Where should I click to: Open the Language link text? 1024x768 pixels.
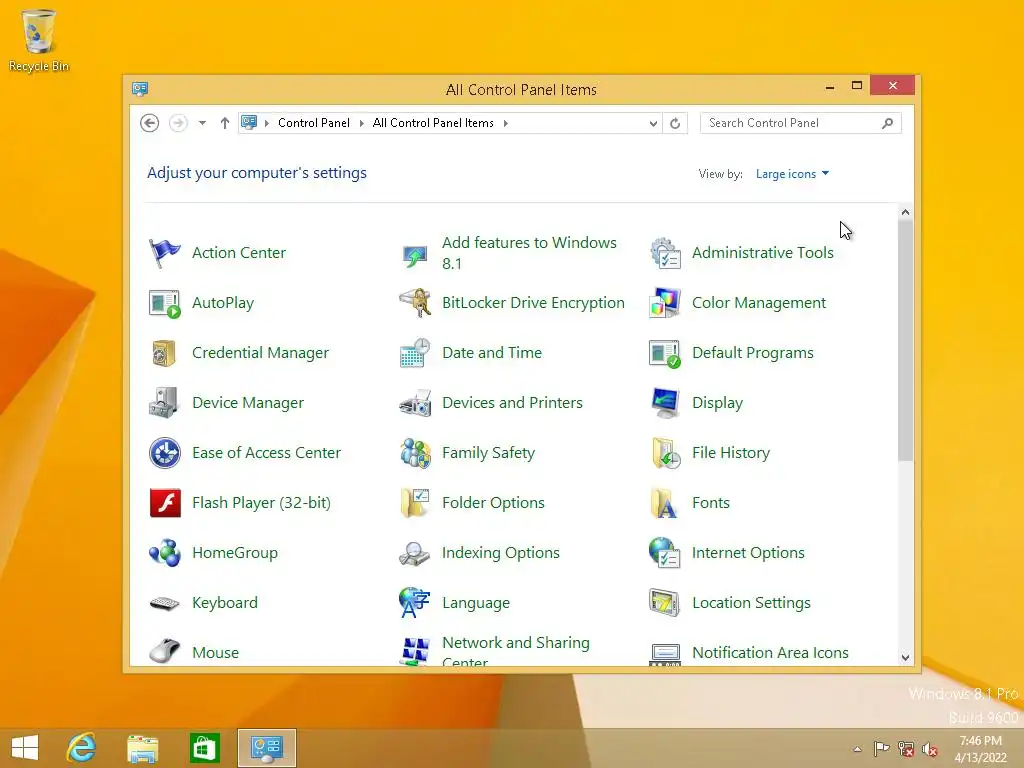click(x=476, y=603)
